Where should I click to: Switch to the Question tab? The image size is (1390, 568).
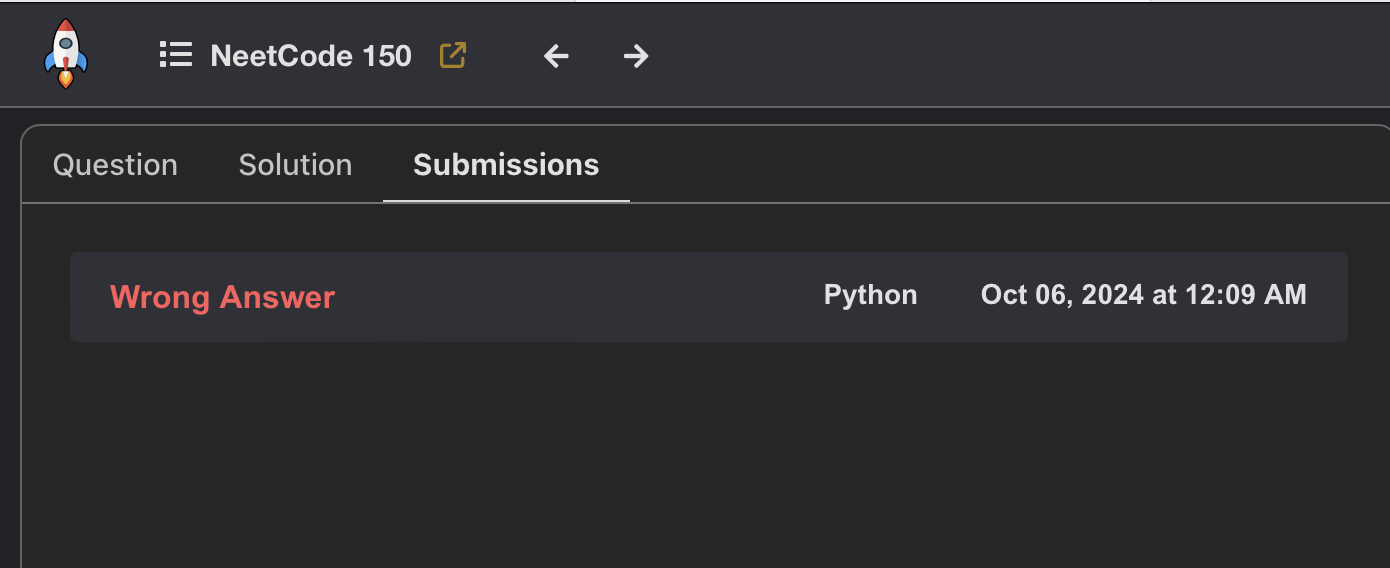click(x=115, y=165)
